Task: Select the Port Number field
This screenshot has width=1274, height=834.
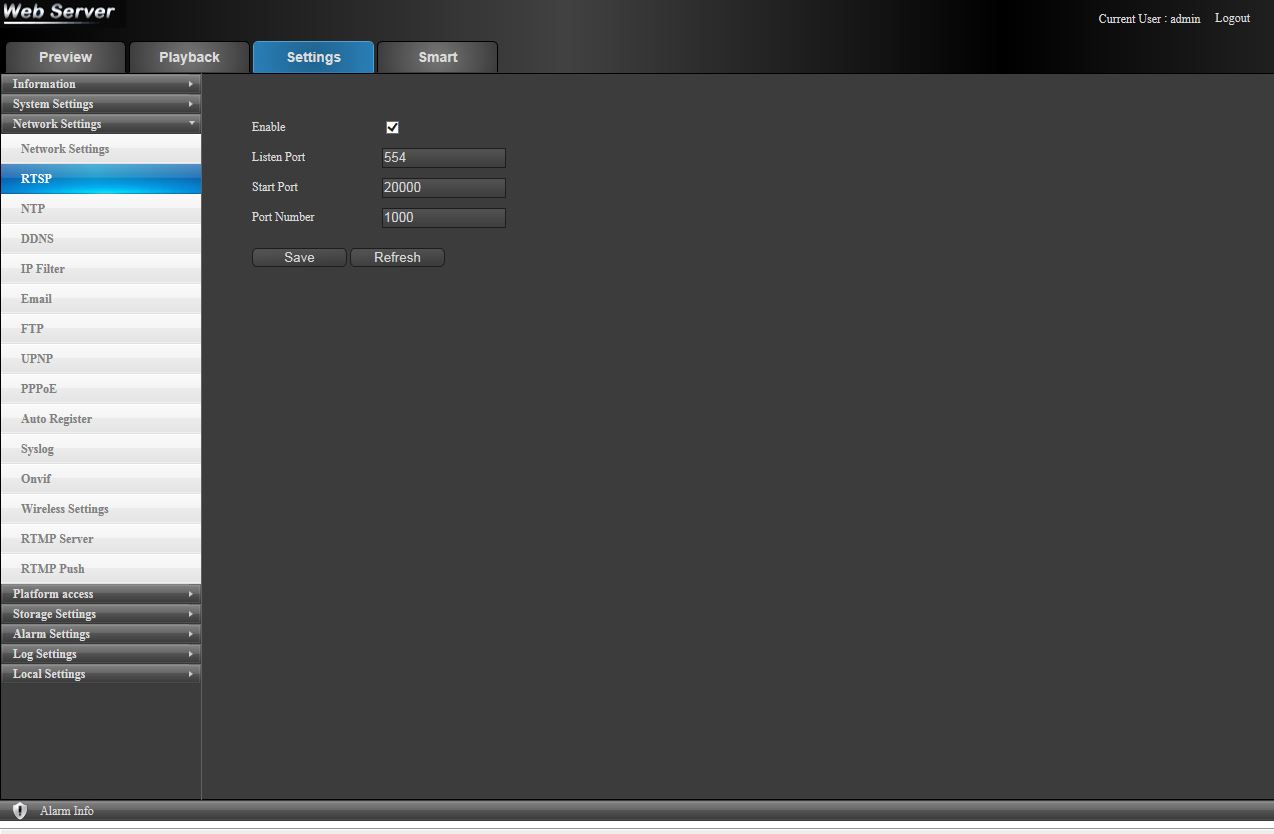Action: 444,218
